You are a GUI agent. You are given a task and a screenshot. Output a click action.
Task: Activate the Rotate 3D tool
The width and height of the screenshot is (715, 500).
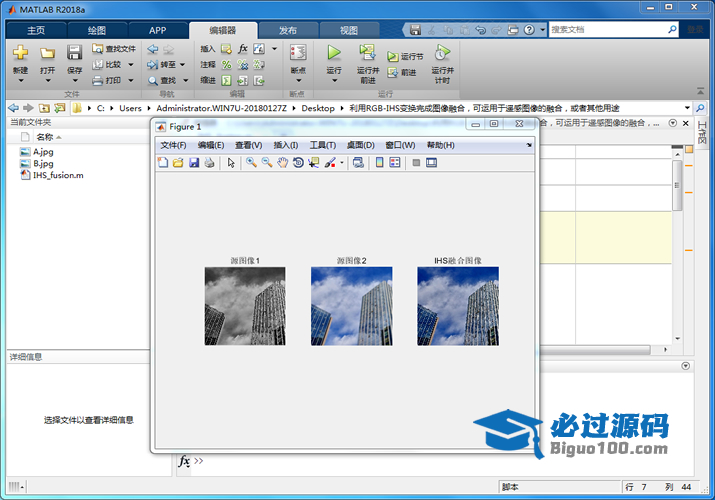click(x=298, y=163)
